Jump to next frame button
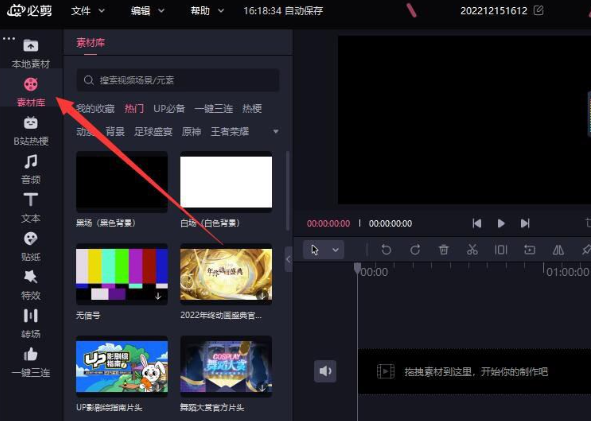This screenshot has height=421, width=591. 525,224
